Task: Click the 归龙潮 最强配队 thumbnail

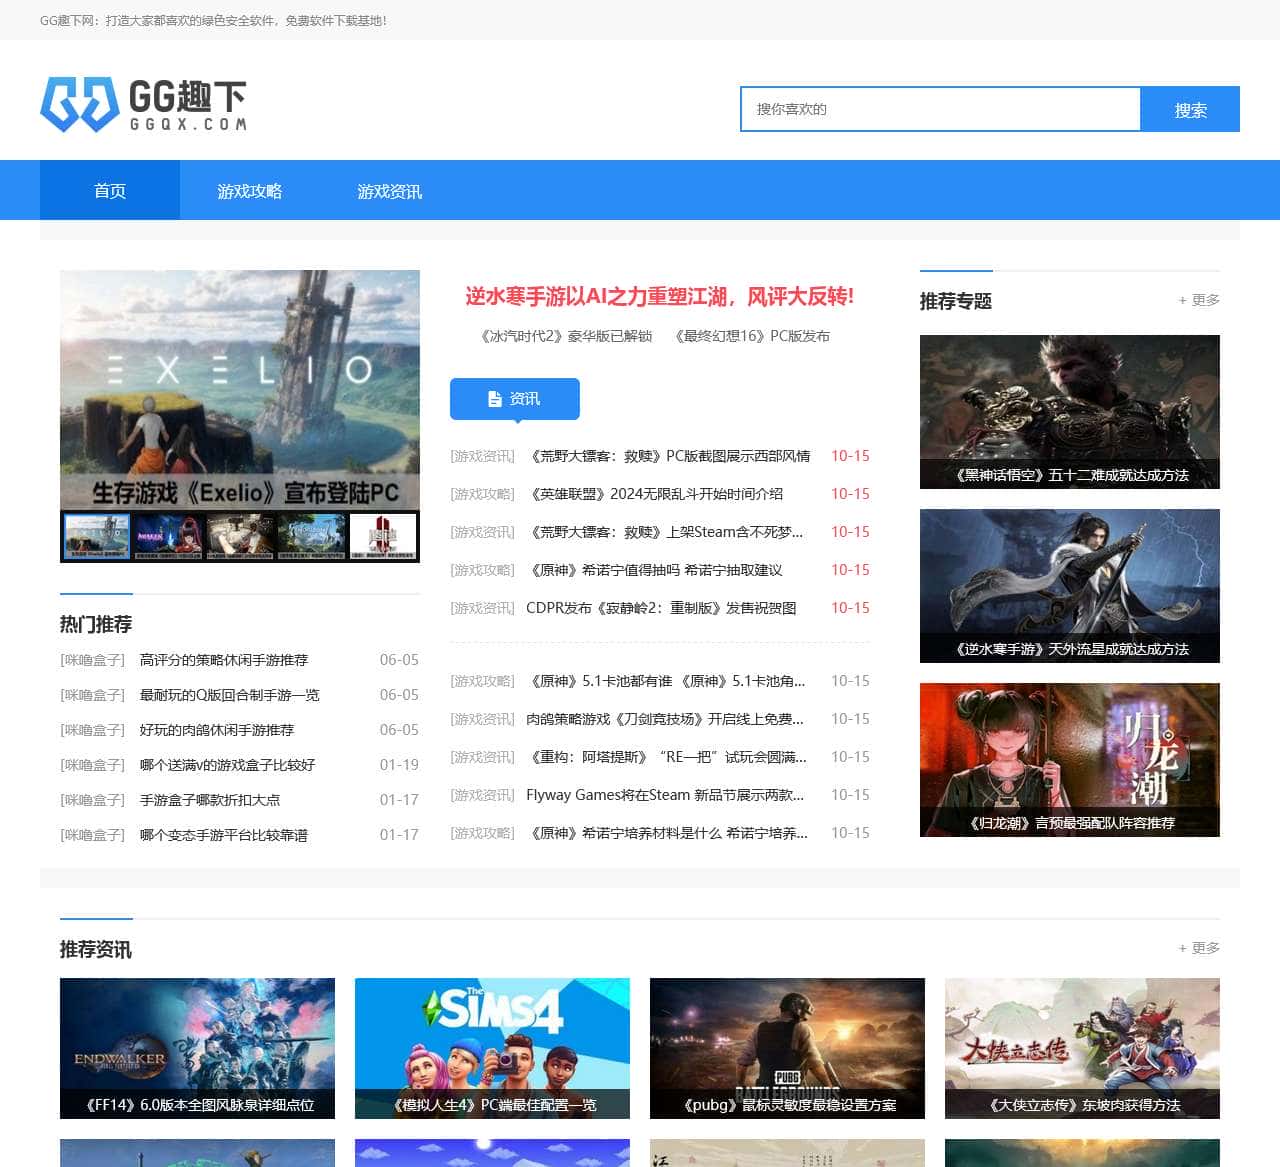Action: (x=1069, y=759)
